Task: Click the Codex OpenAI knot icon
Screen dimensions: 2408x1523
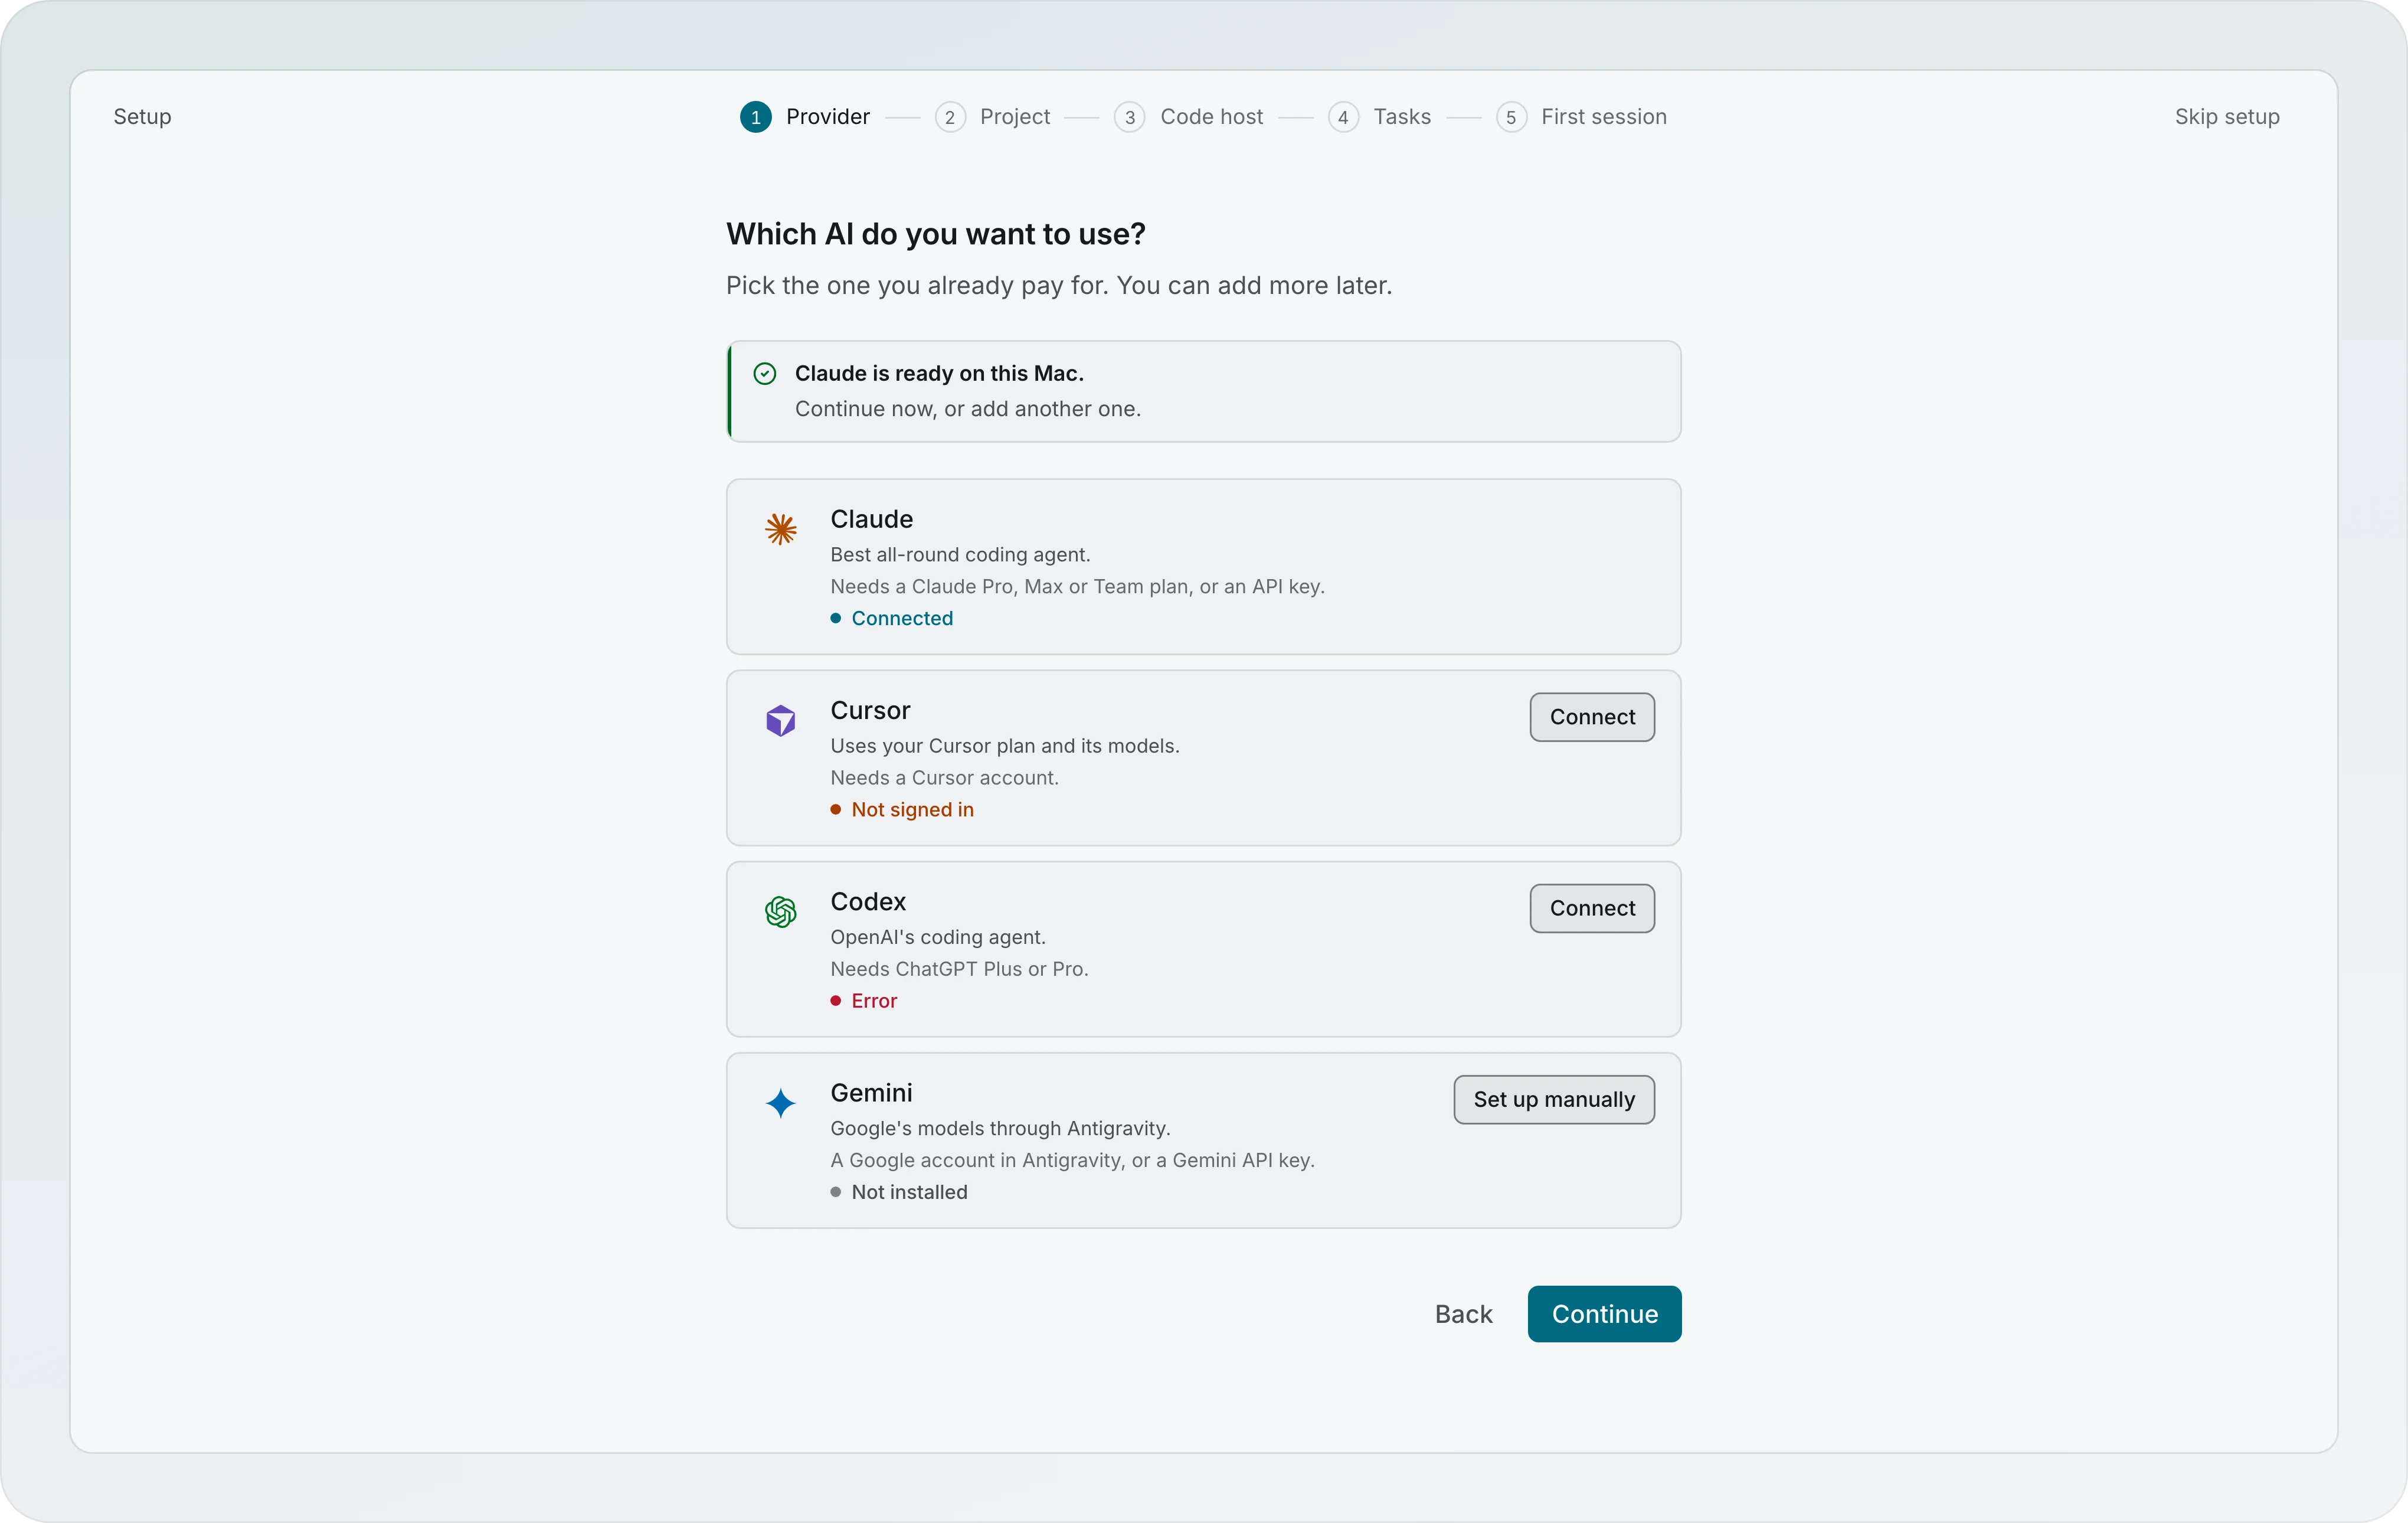Action: click(781, 911)
